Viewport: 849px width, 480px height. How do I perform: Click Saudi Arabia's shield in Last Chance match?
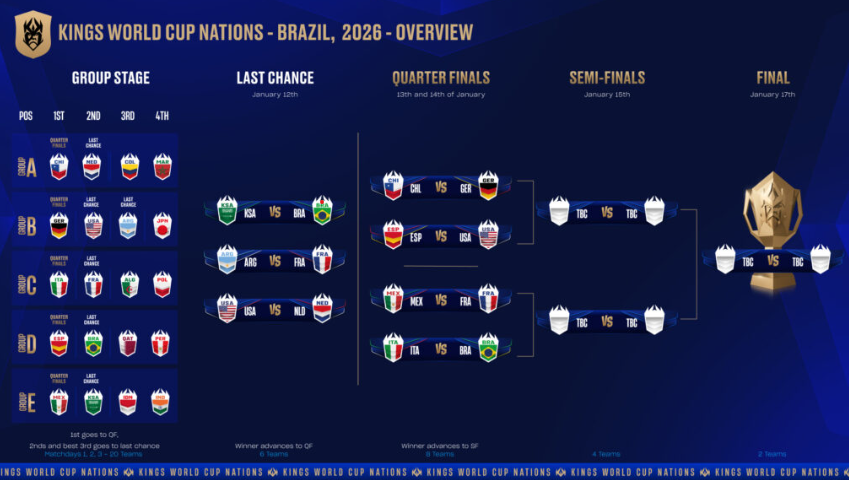(227, 212)
